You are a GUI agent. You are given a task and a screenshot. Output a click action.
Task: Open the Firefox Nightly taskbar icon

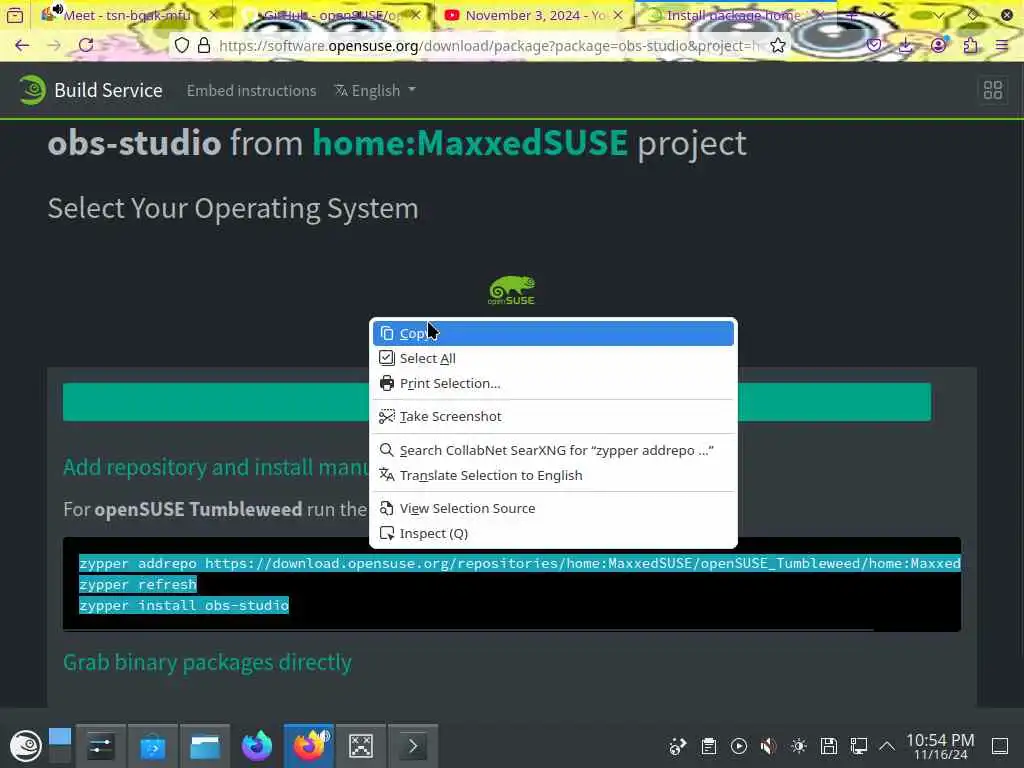(x=257, y=746)
